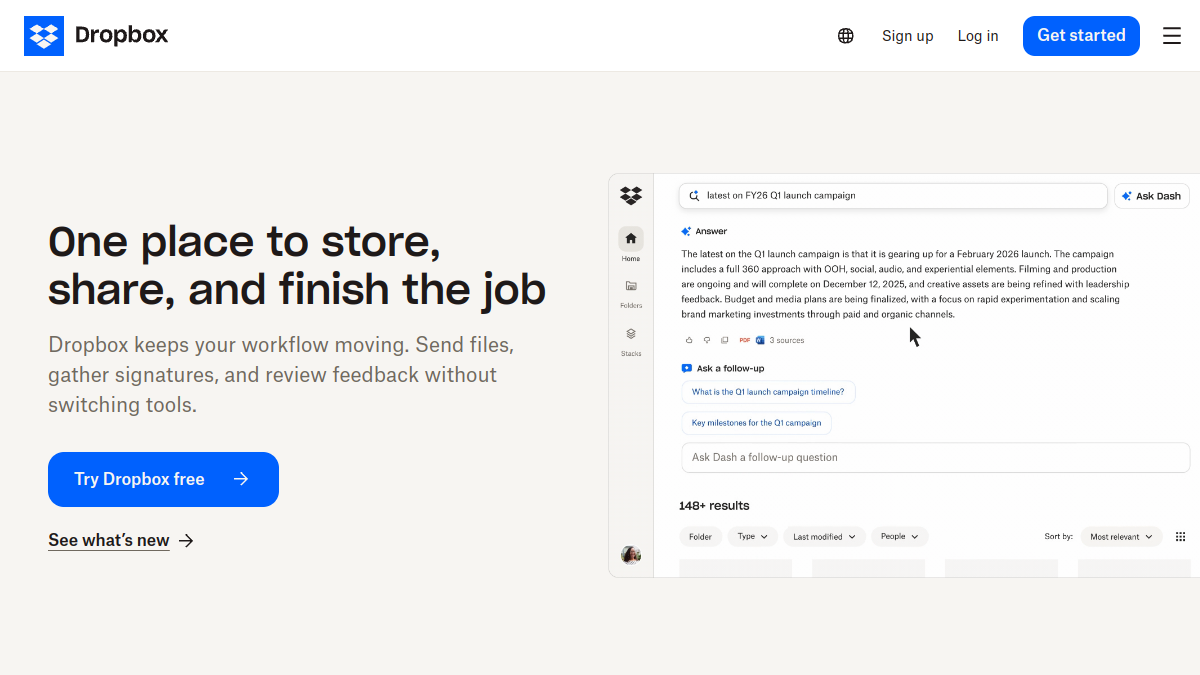Select 'Key milestones for the Q1 campaign' suggestion
The height and width of the screenshot is (675, 1200).
point(757,423)
